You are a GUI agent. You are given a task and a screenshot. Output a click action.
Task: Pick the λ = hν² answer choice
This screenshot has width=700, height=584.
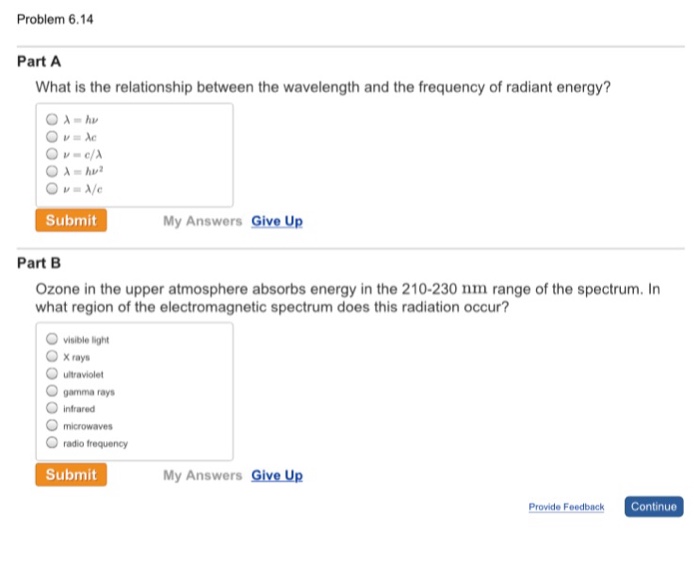tap(51, 171)
